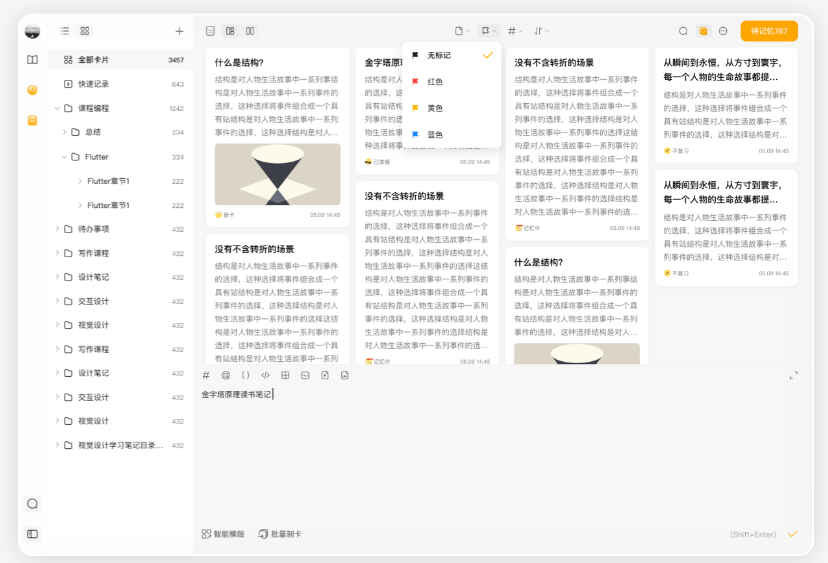
Task: Select the Flutter folder row
Action: 120,157
